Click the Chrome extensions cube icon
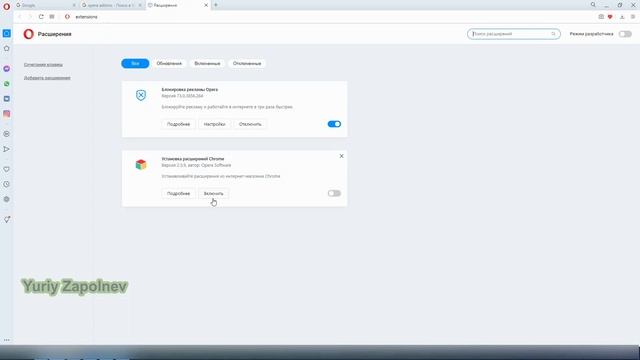Viewport: 640px width, 360px height. 141,164
